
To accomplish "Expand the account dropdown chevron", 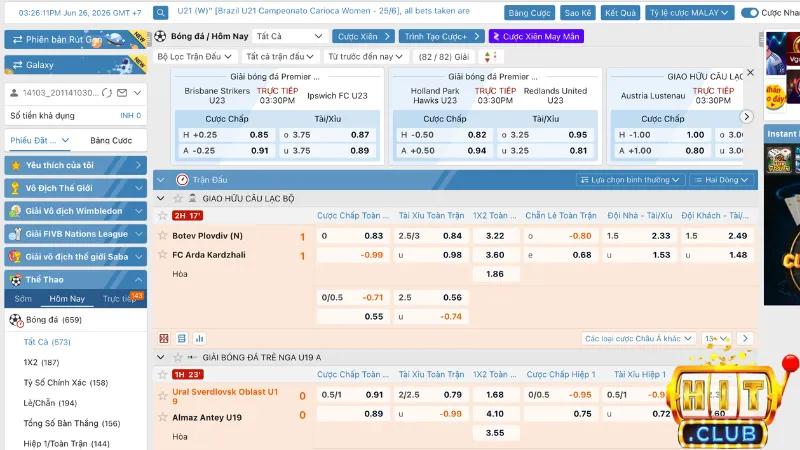I will [137, 93].
